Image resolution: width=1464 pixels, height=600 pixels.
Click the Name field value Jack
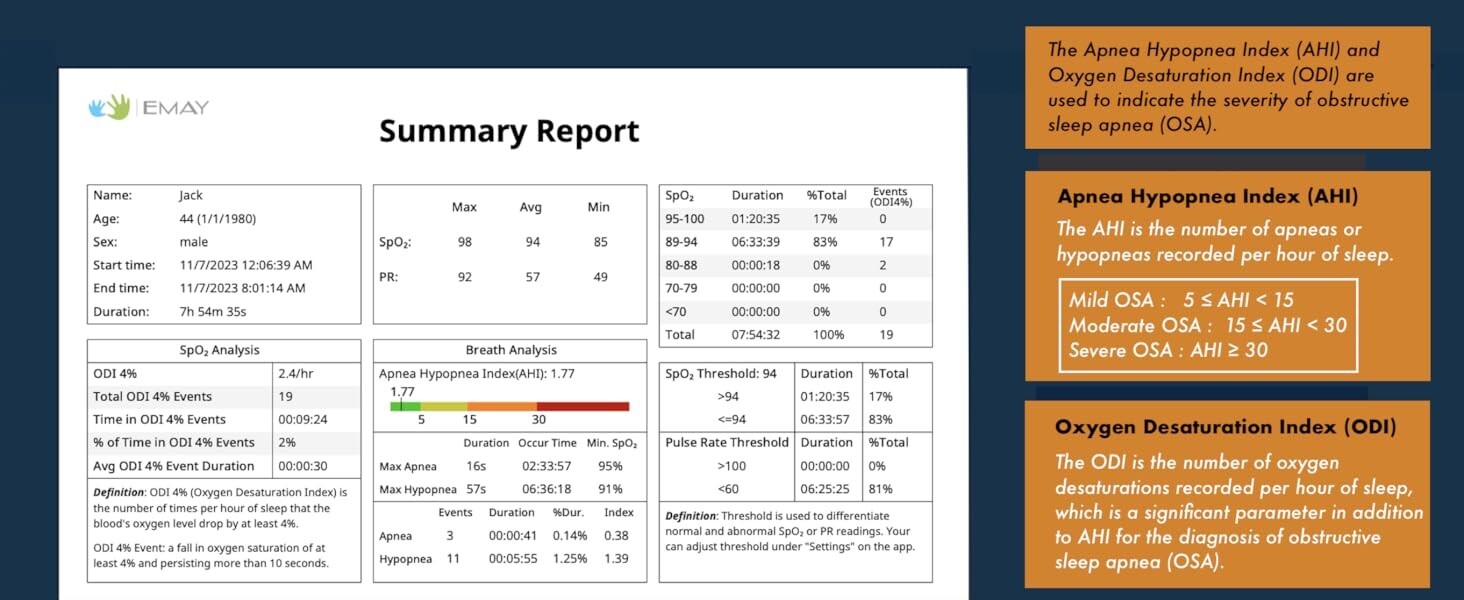click(191, 195)
